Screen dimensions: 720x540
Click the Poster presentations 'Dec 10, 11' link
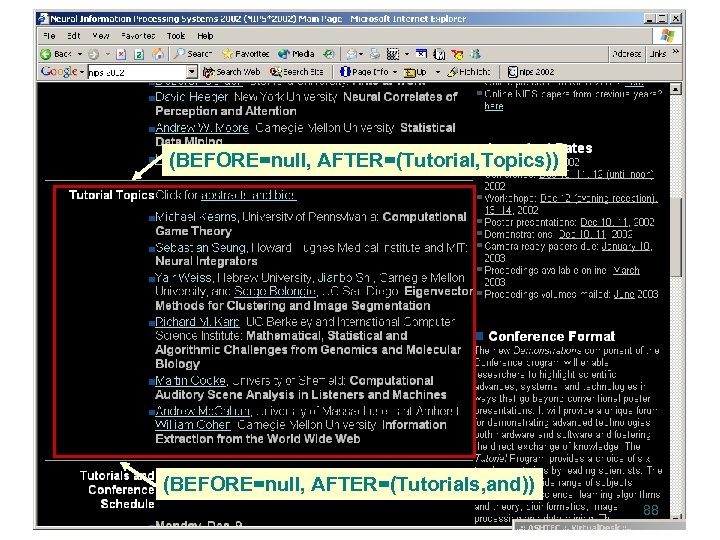(604, 222)
